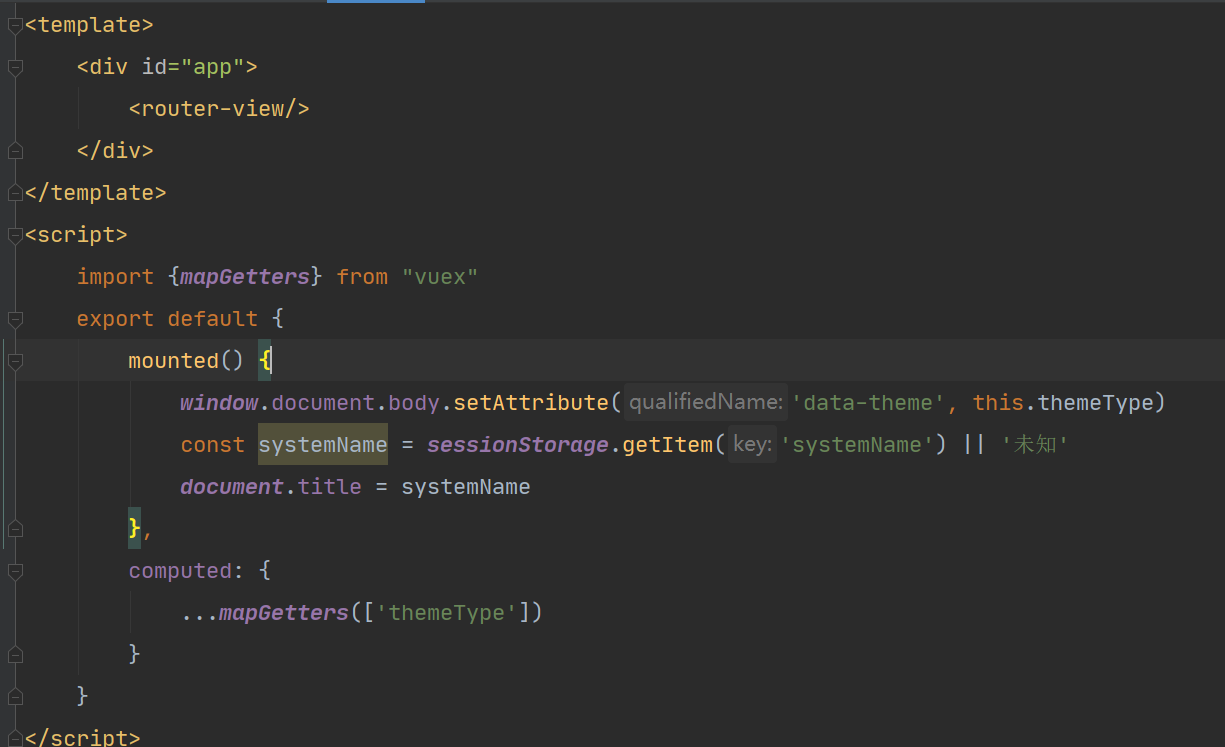1225x747 pixels.
Task: Click the || operator
Action: [974, 445]
